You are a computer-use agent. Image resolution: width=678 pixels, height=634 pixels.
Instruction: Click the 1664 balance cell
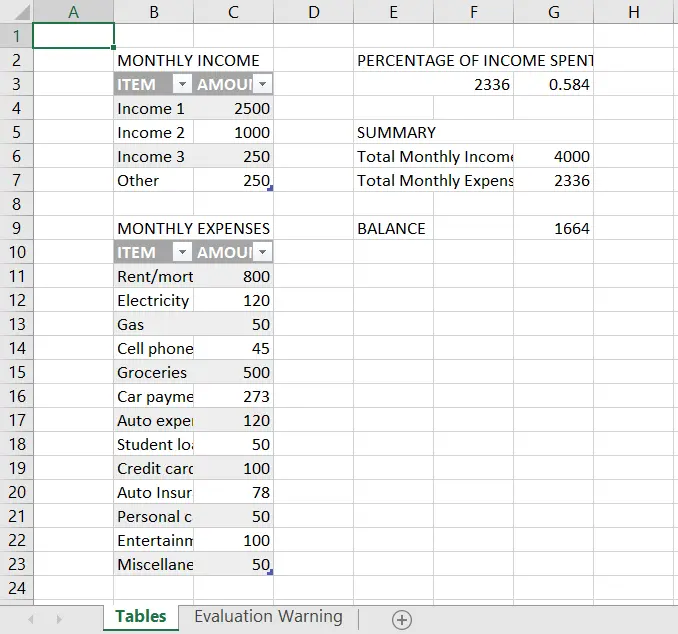point(553,228)
